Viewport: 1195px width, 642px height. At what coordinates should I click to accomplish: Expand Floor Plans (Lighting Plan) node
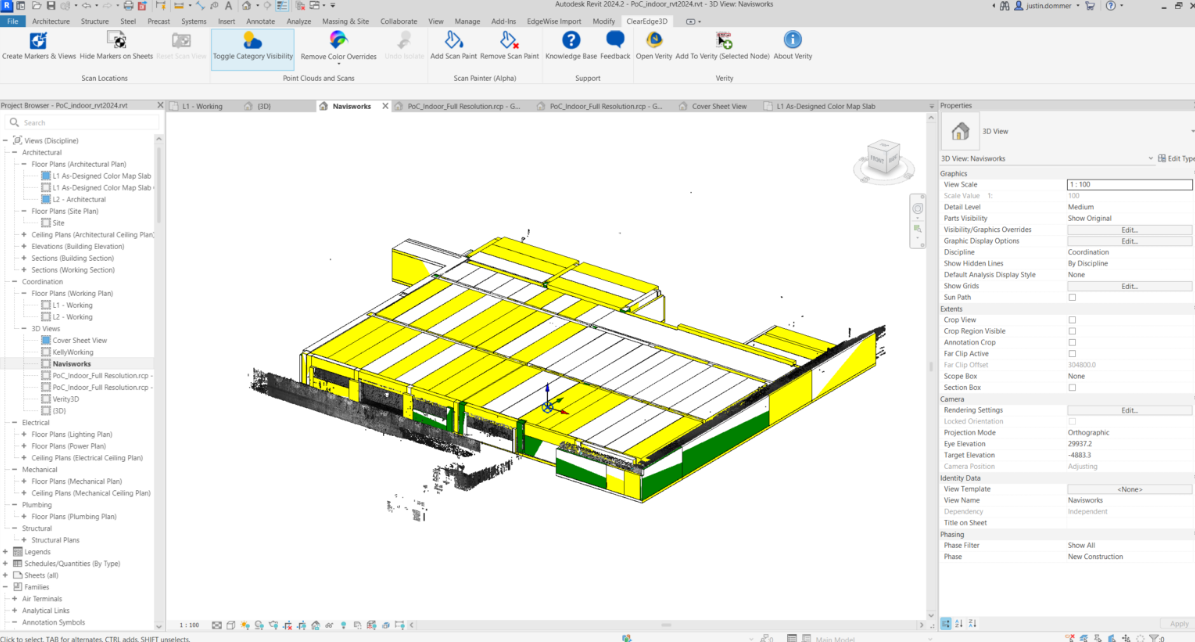25,435
